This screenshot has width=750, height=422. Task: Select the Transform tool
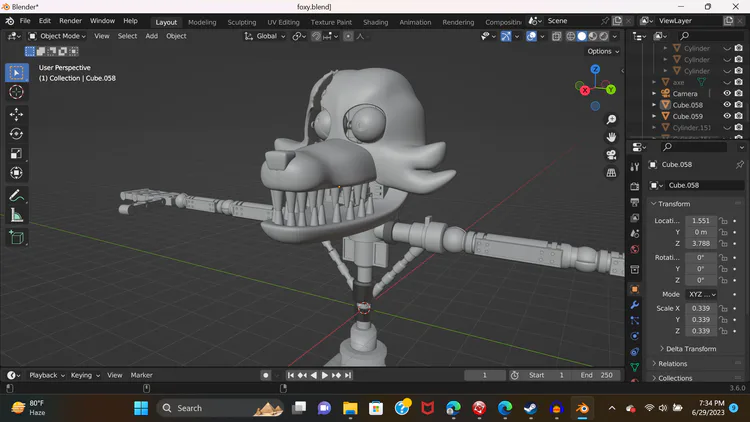[17, 173]
